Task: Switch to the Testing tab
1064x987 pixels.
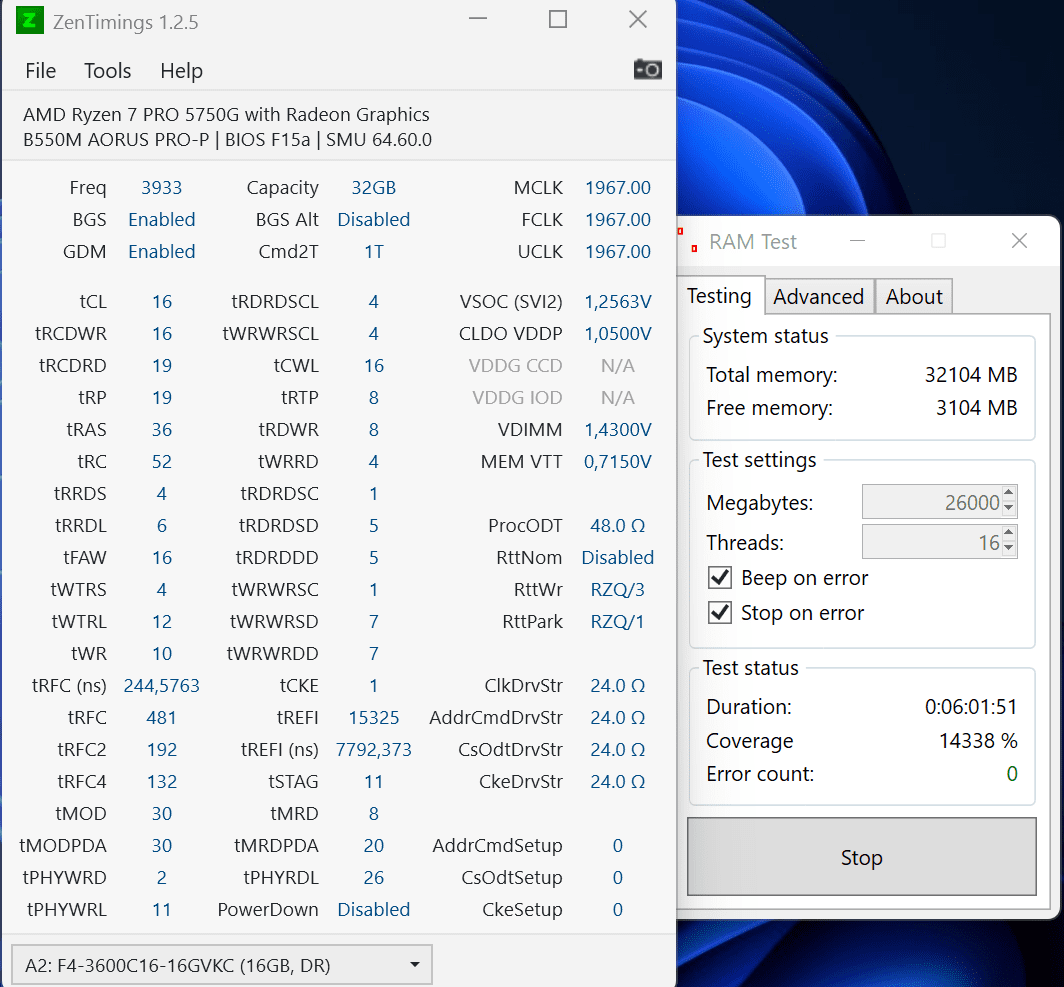Action: click(x=719, y=296)
